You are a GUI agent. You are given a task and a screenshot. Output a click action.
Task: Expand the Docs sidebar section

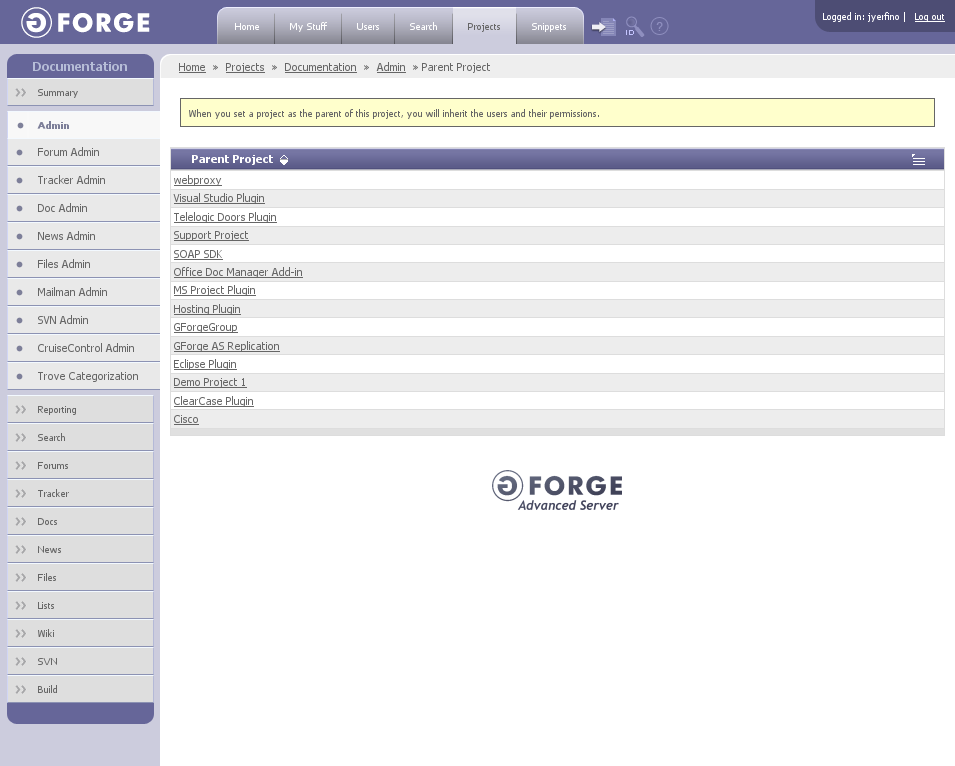pyautogui.click(x=80, y=522)
